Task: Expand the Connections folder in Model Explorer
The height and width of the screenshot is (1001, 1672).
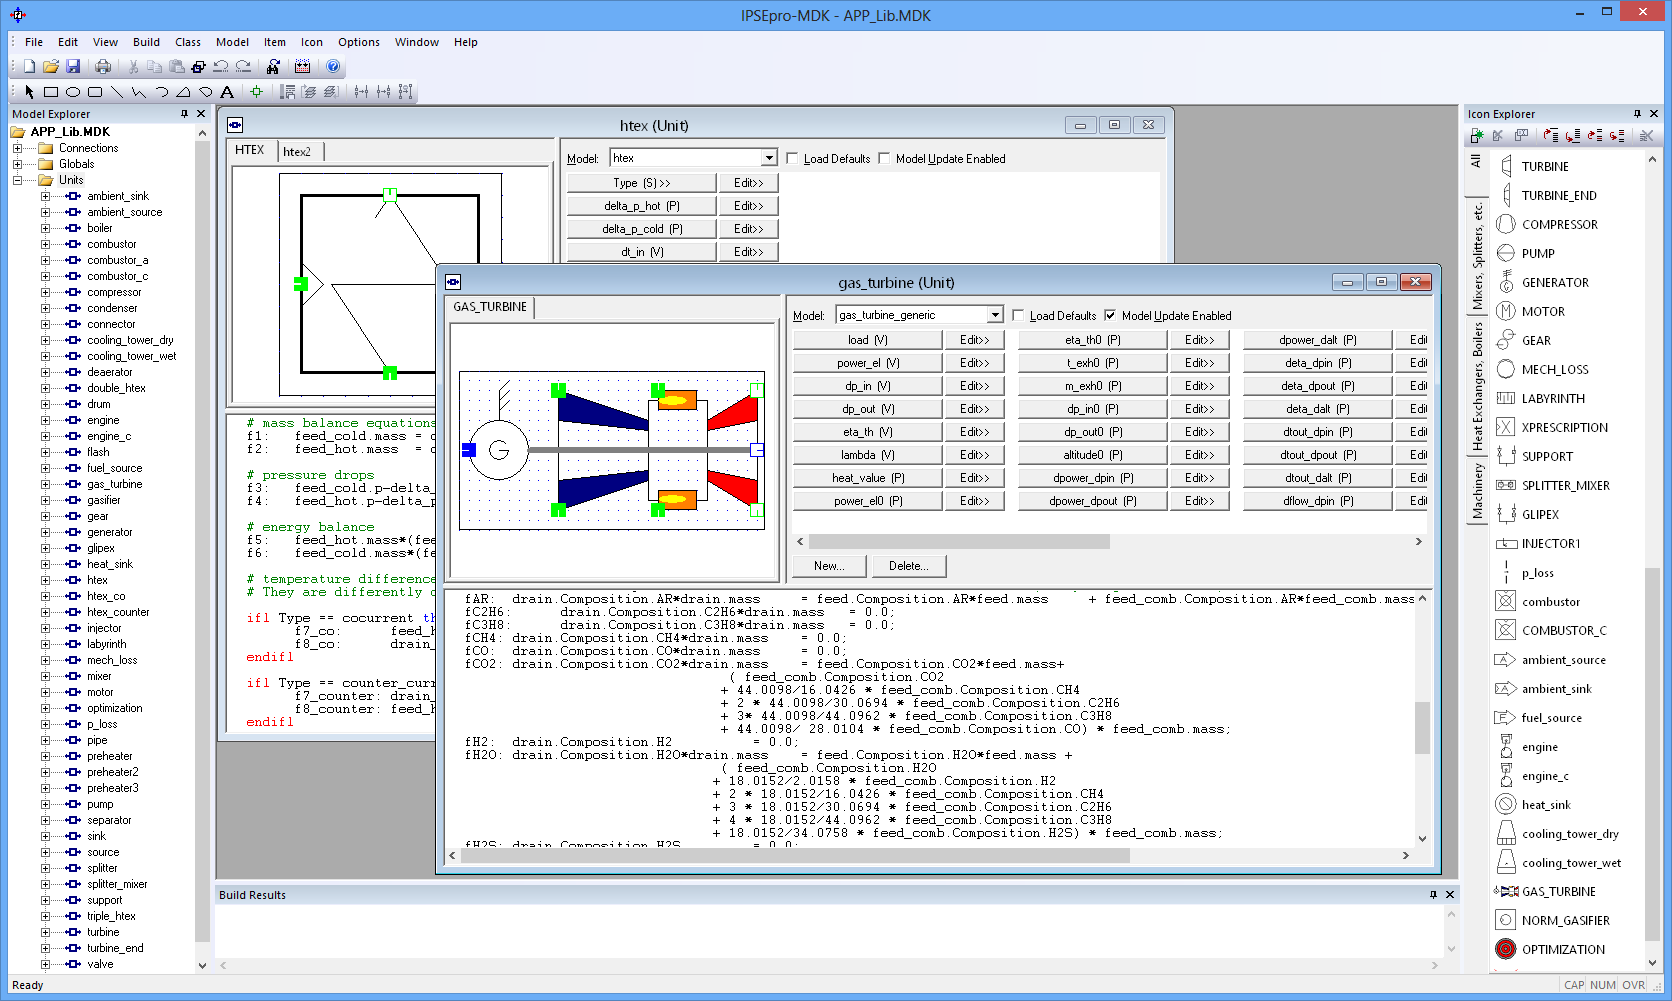Action: 17,148
